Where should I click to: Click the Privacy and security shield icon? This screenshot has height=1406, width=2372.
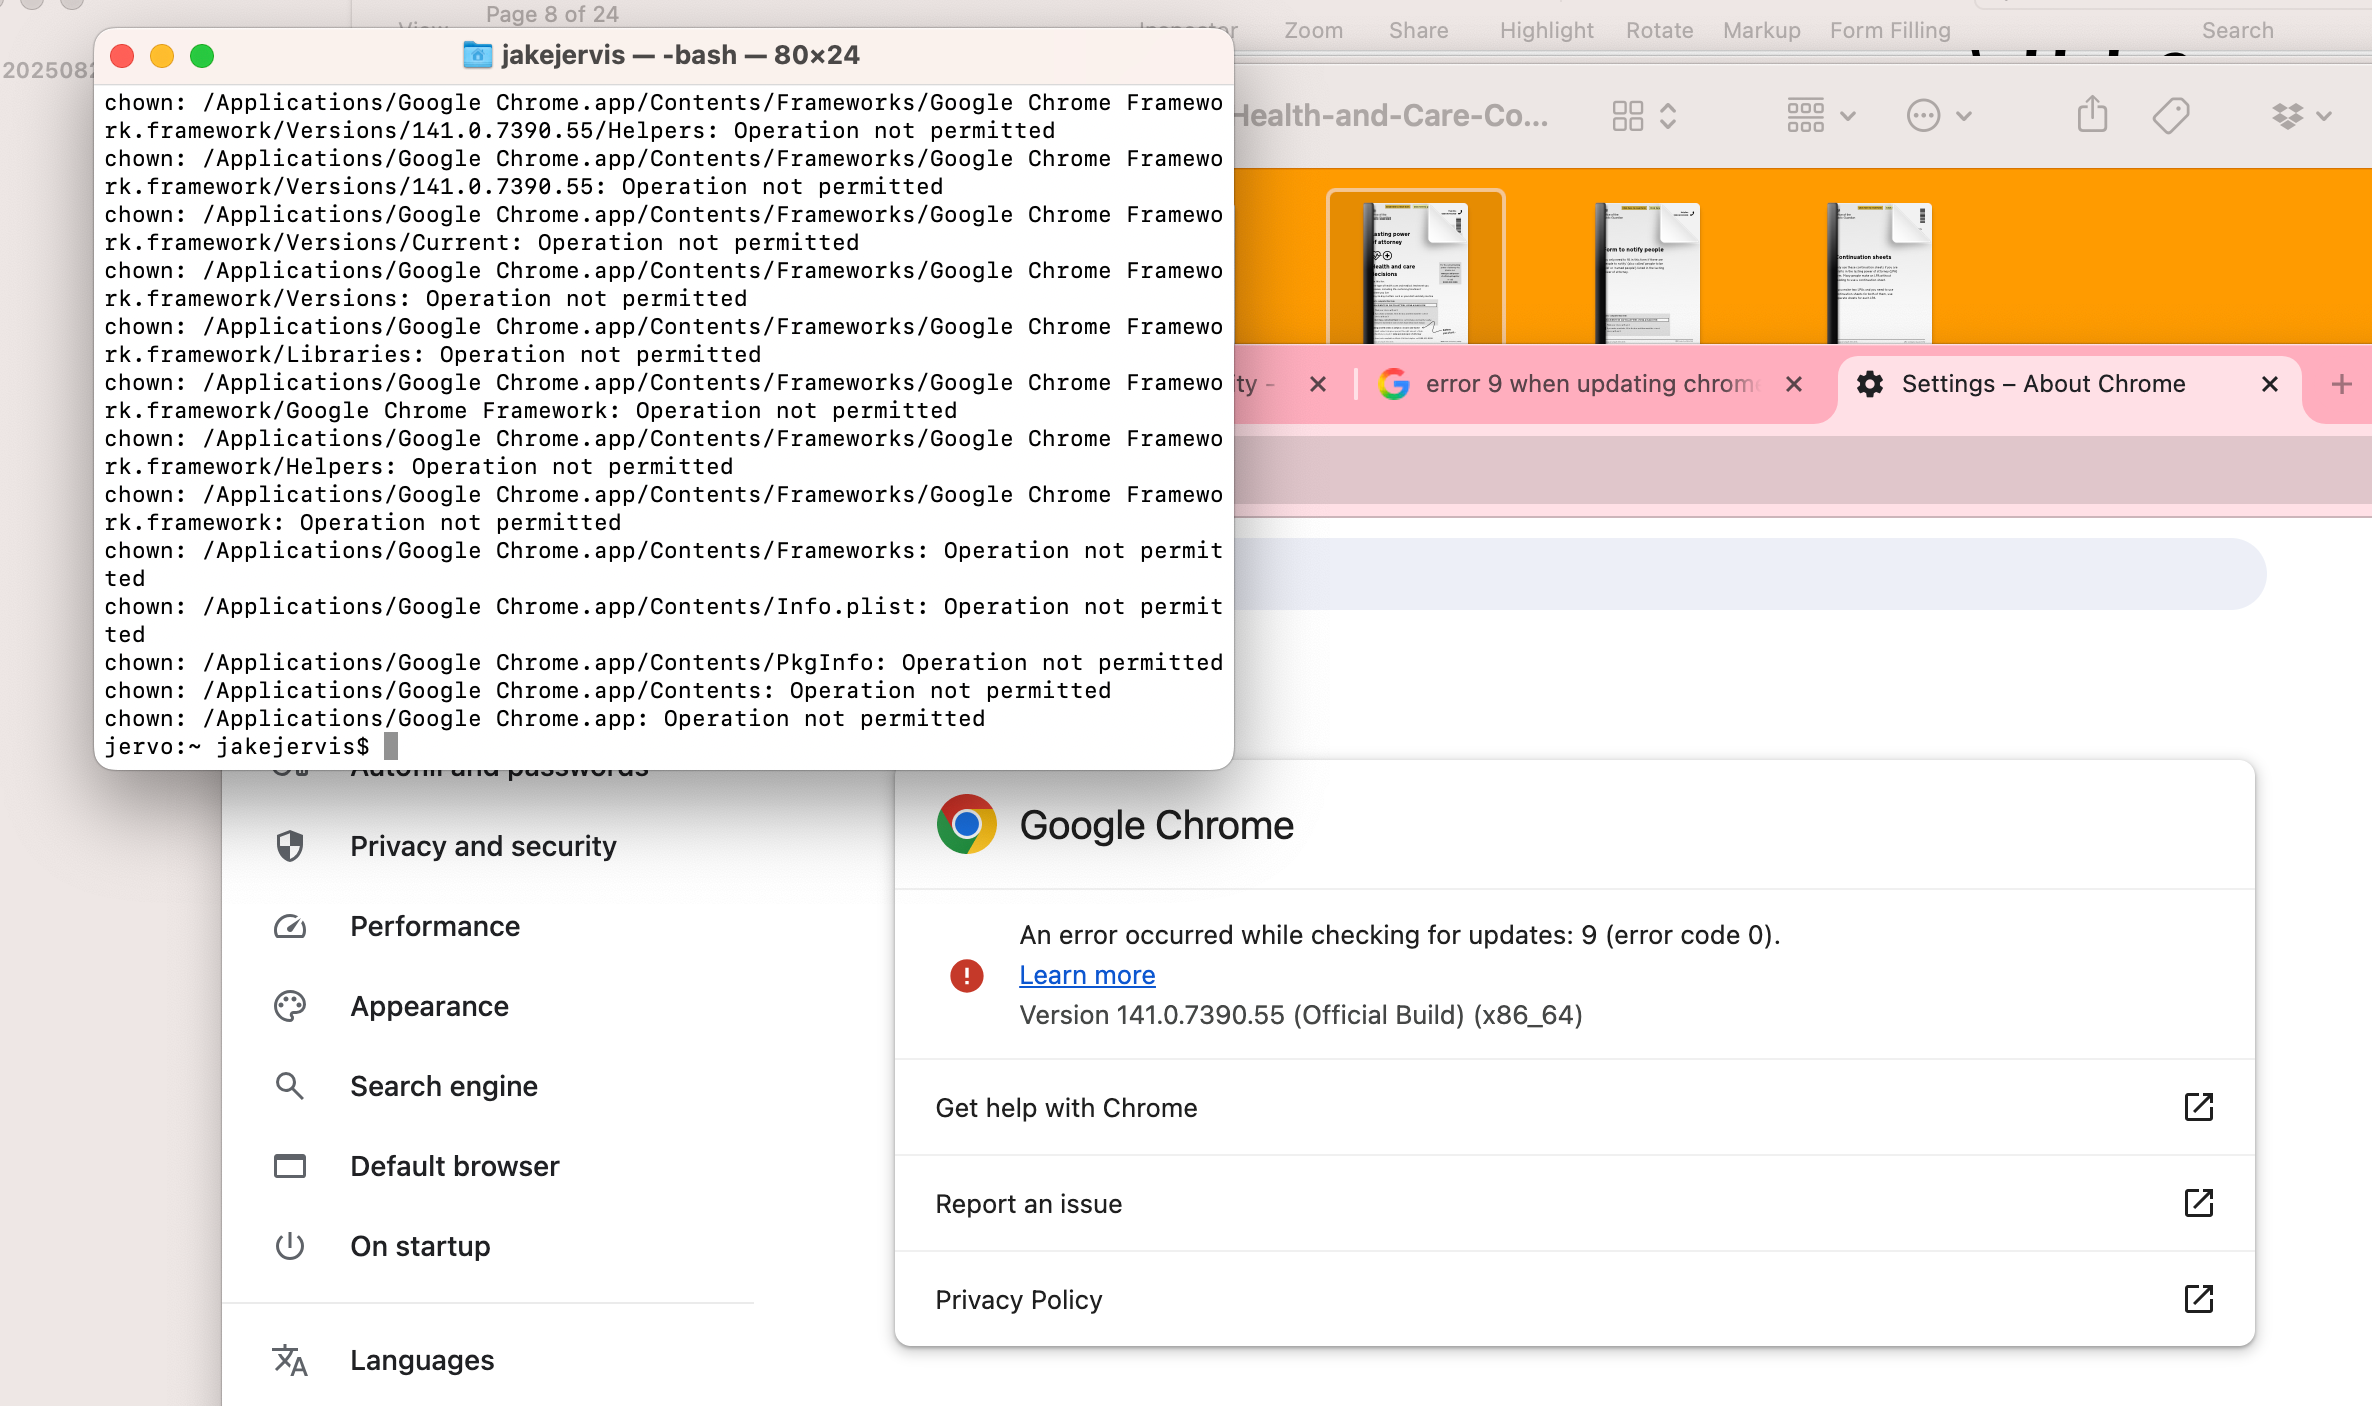tap(290, 846)
